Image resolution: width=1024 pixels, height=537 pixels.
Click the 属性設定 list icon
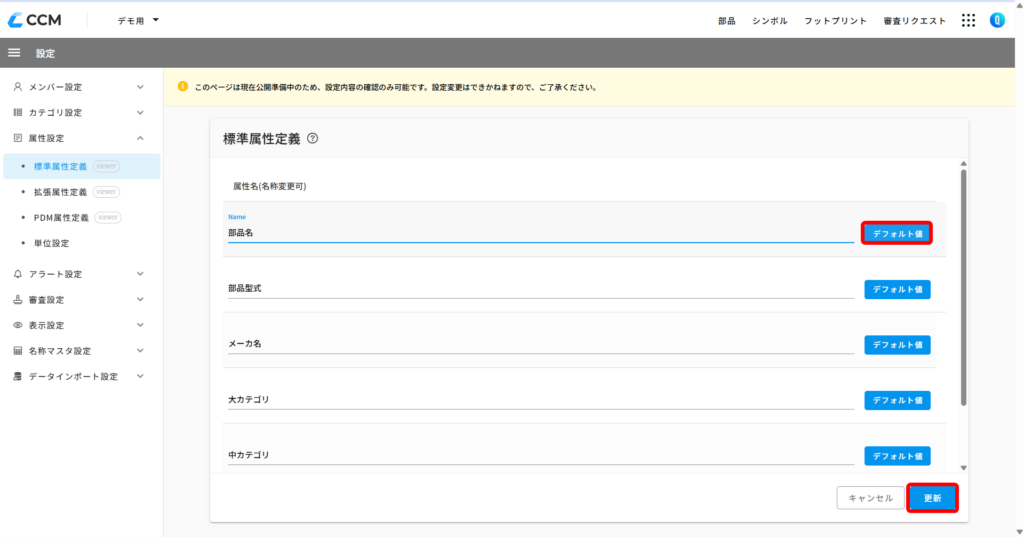point(18,138)
